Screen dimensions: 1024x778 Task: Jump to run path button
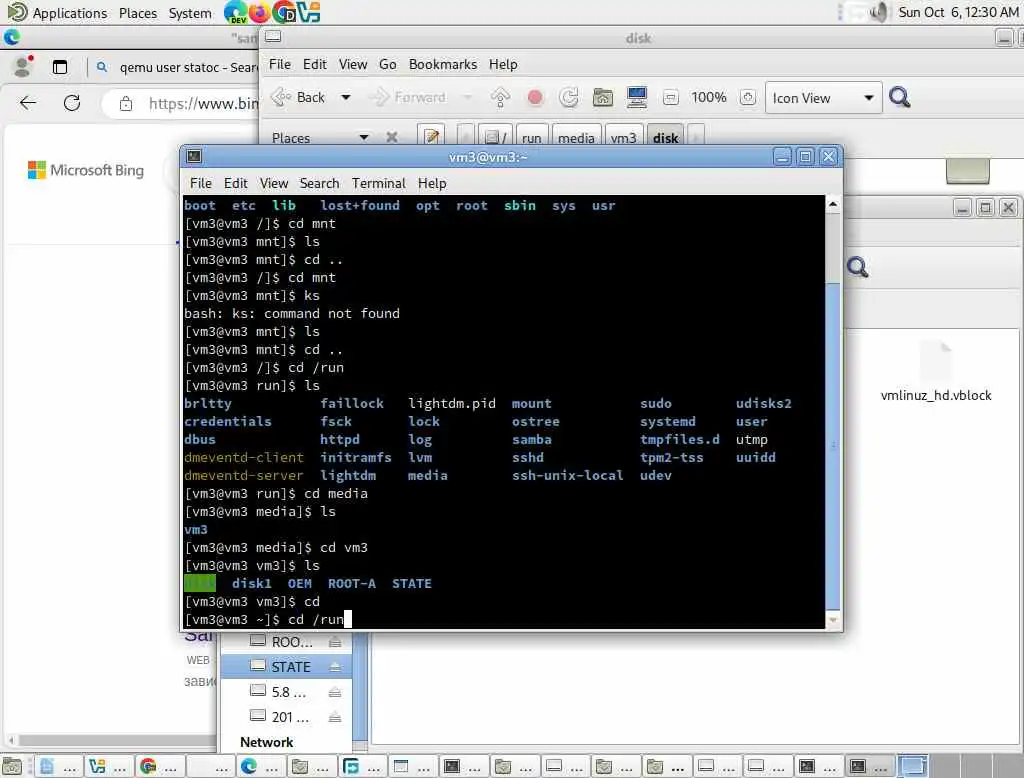pyautogui.click(x=532, y=137)
